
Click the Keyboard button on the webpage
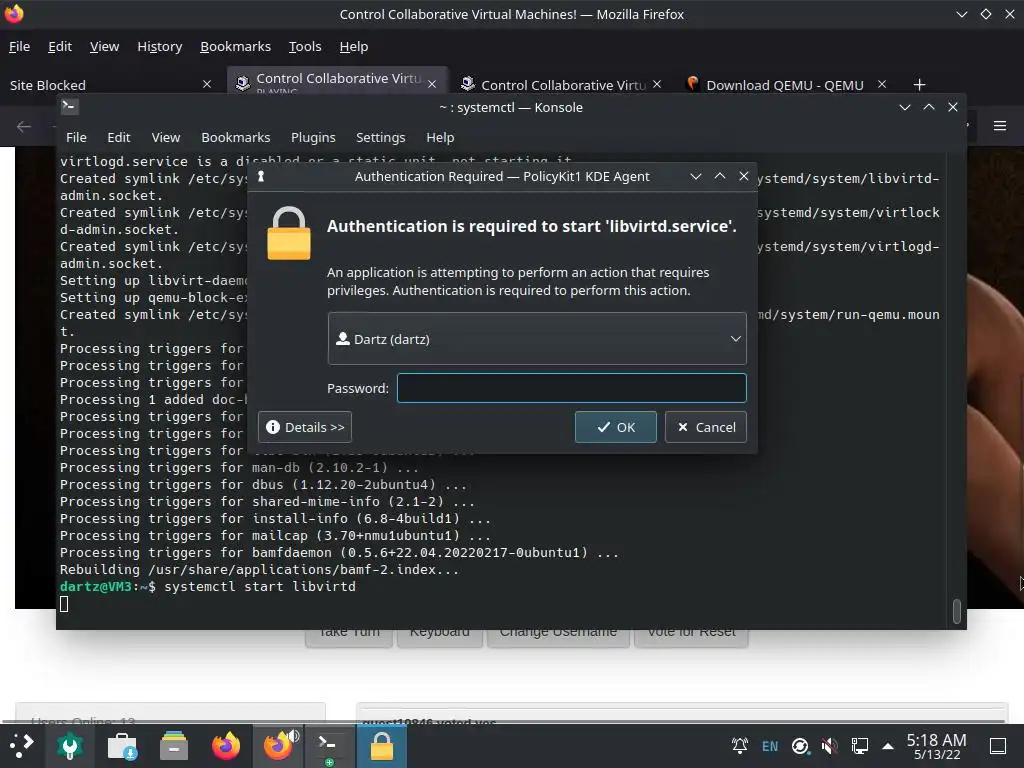click(440, 635)
